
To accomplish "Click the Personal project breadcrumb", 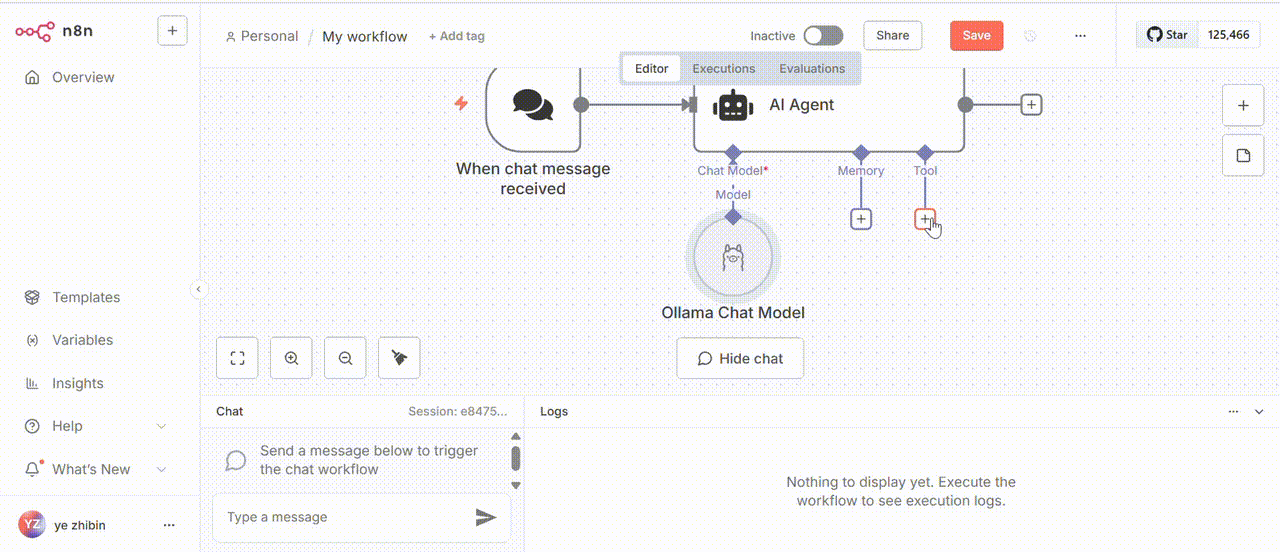I will click(x=262, y=36).
